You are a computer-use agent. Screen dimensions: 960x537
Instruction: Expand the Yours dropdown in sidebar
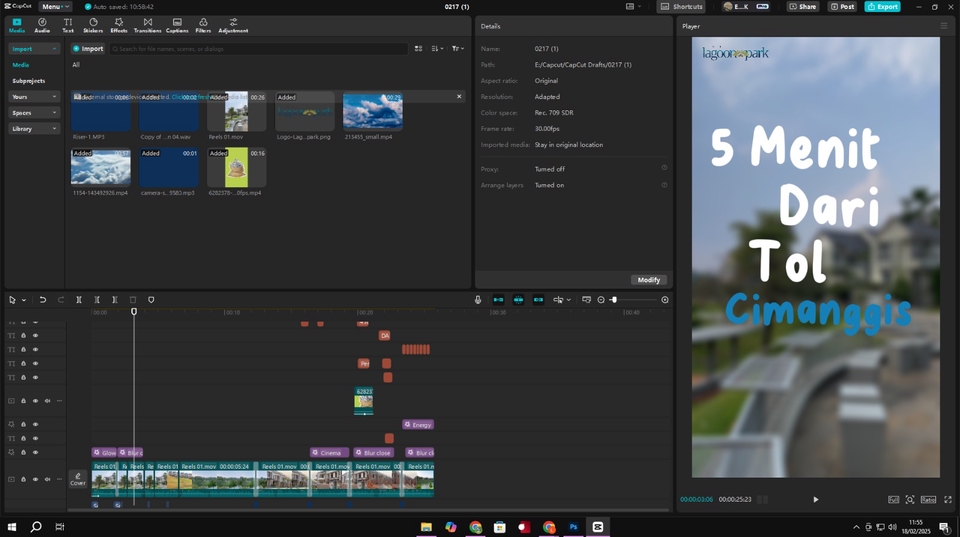tap(34, 97)
